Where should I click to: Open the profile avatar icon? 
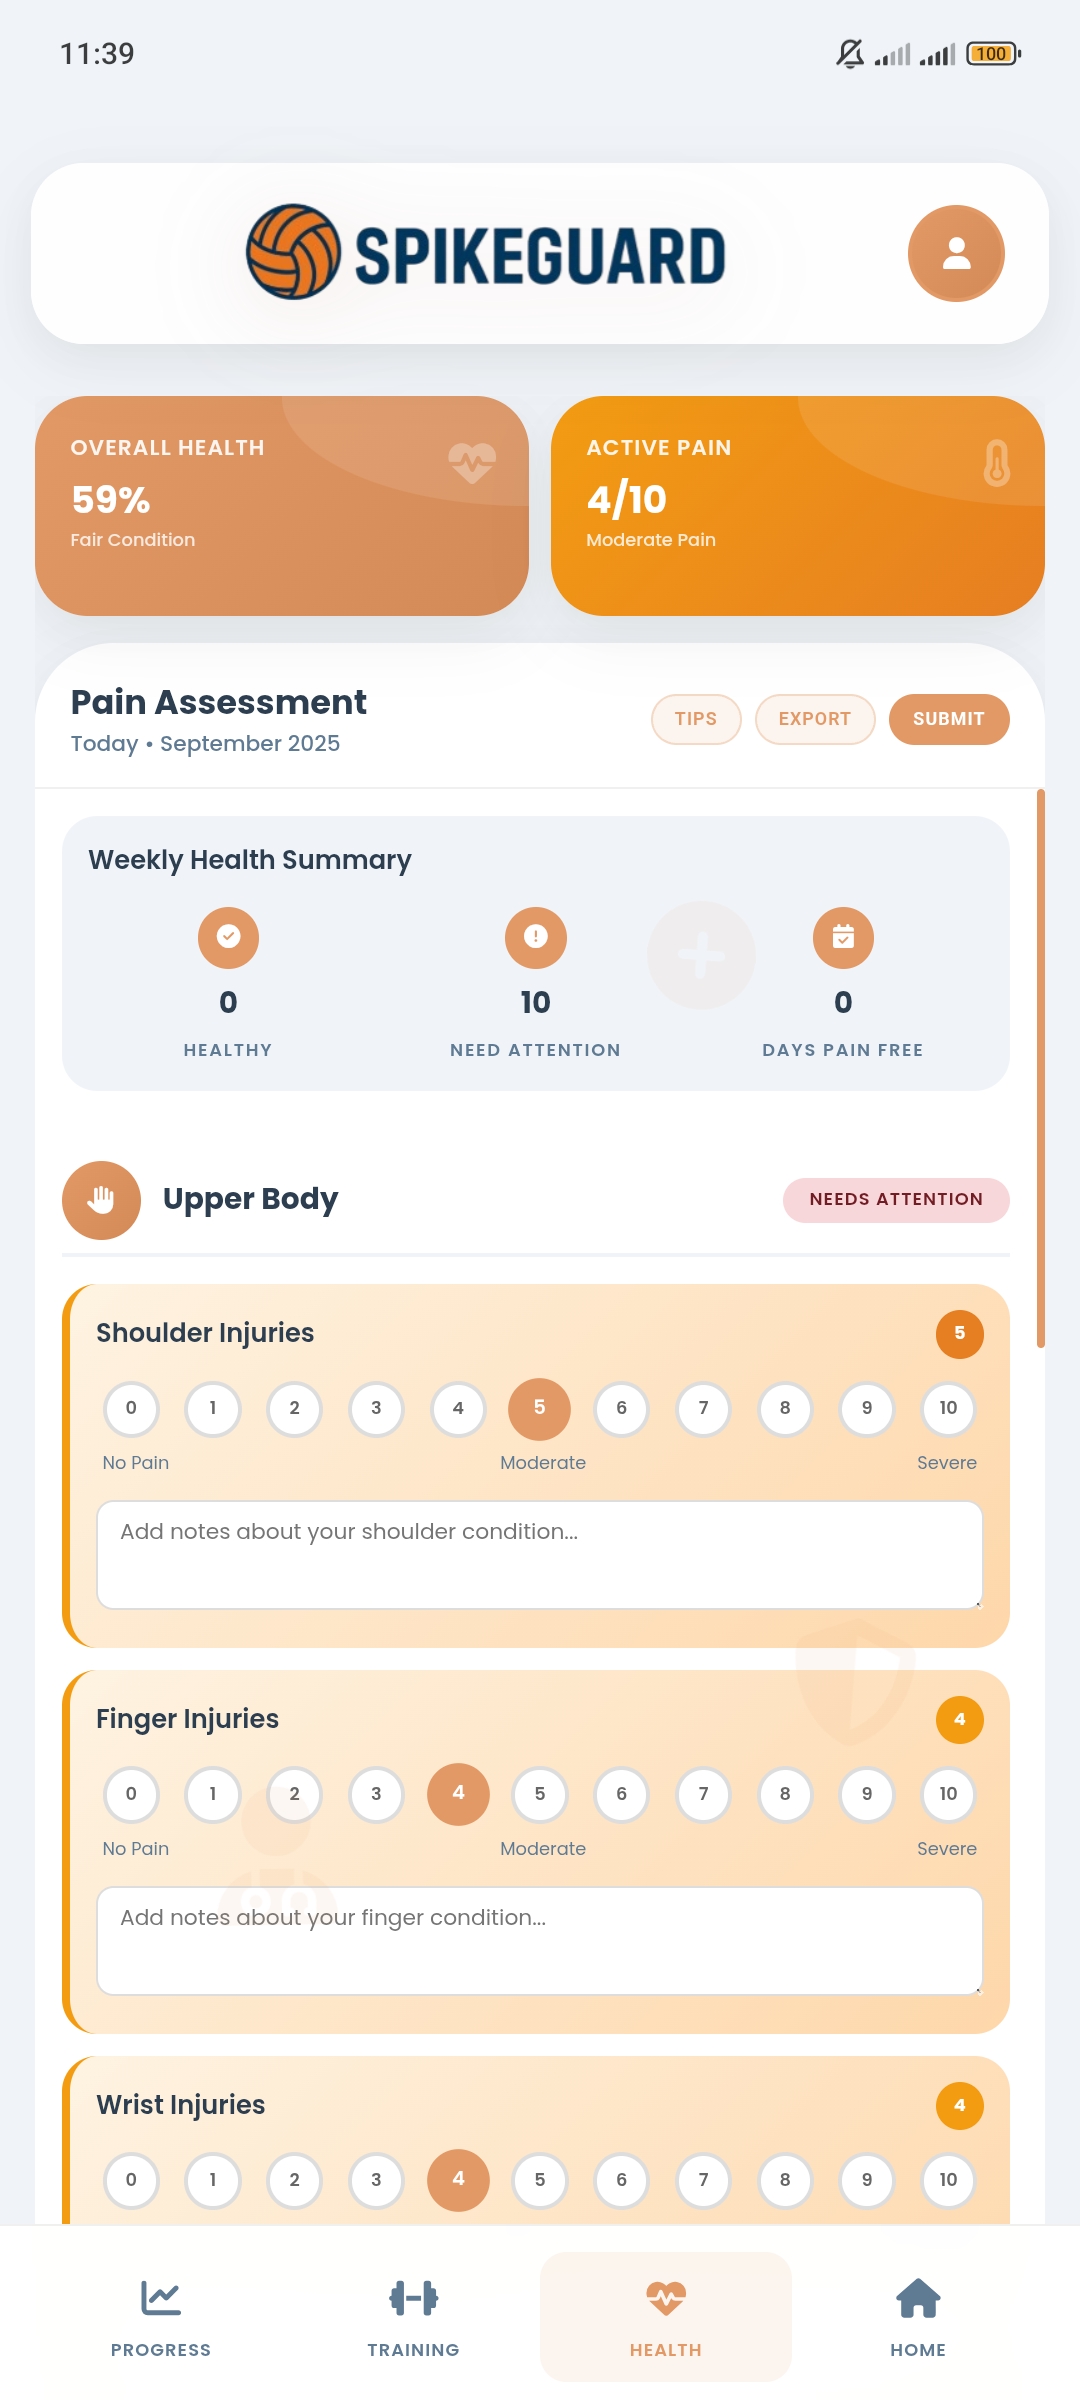956,254
